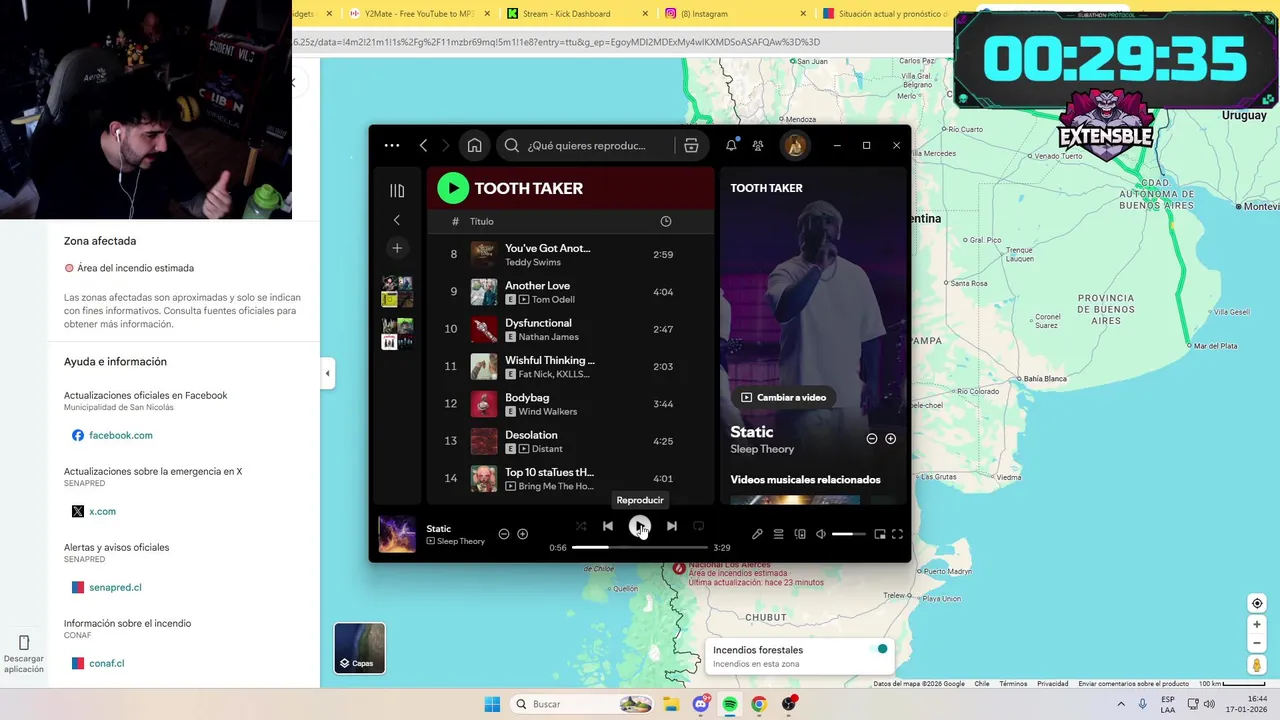Zoom in on the Google map
Viewport: 1280px width, 720px height.
1257,625
